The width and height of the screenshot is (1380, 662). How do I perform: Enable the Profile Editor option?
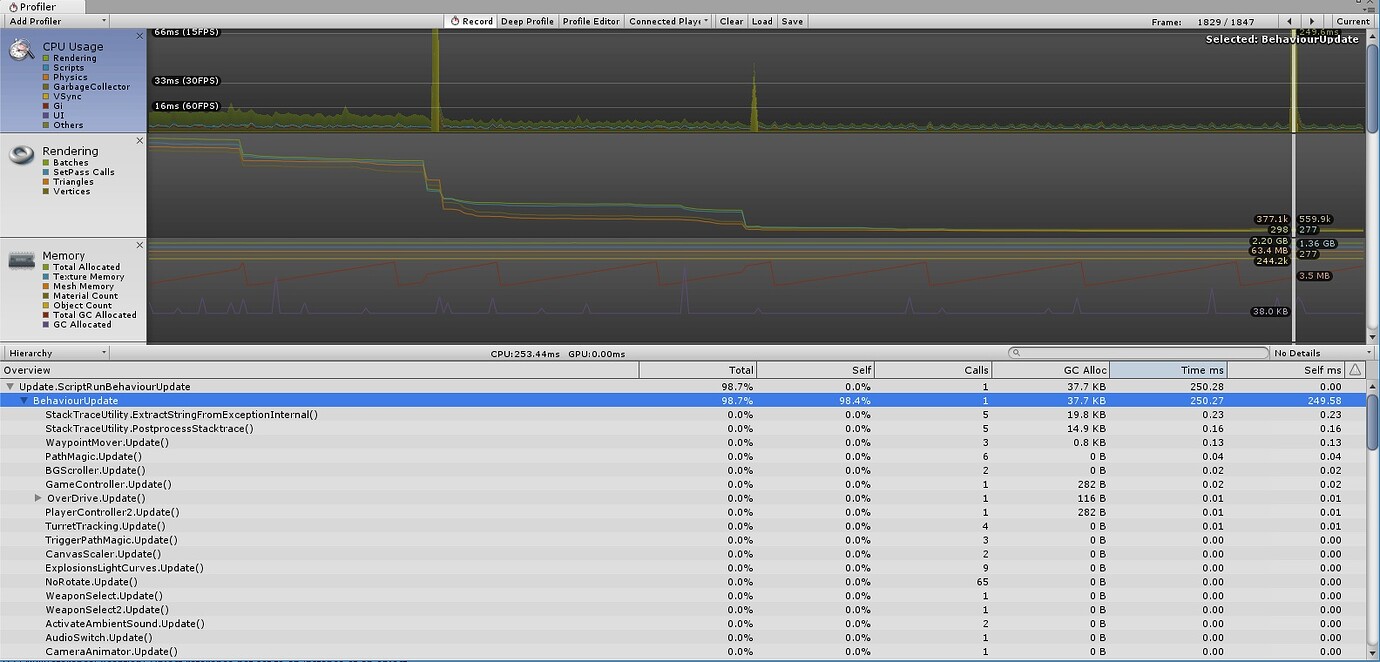590,20
